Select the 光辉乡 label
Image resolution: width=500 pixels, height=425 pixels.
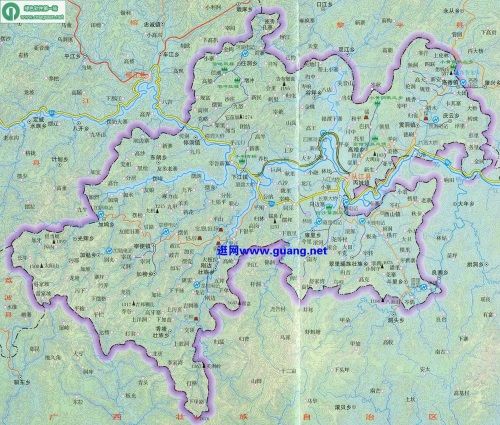click(86, 238)
